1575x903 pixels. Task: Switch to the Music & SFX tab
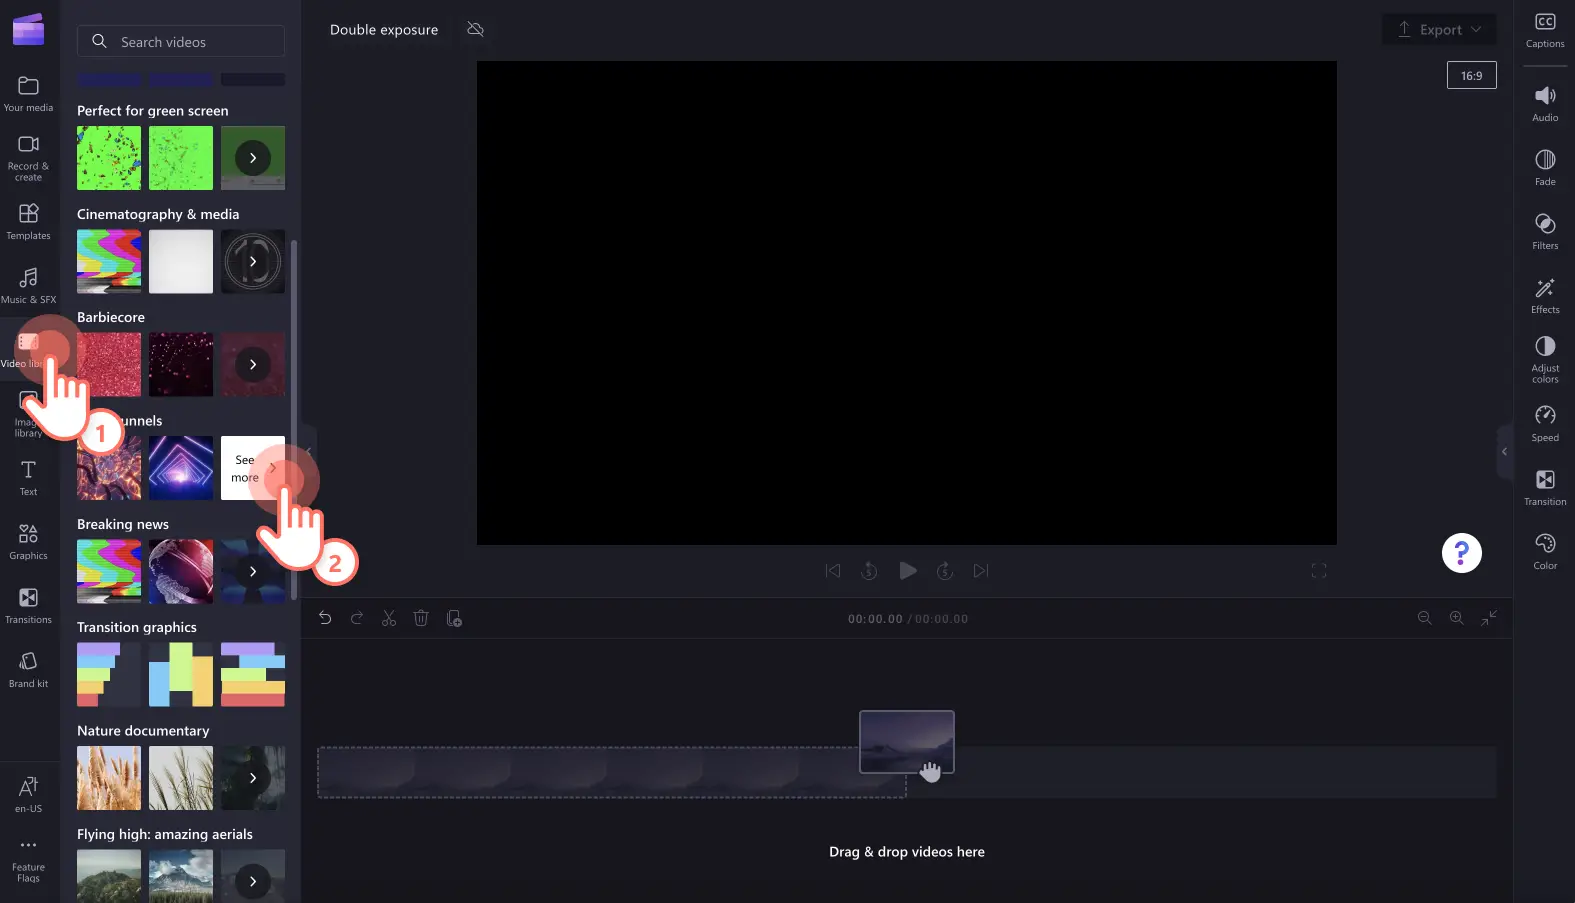(x=28, y=285)
